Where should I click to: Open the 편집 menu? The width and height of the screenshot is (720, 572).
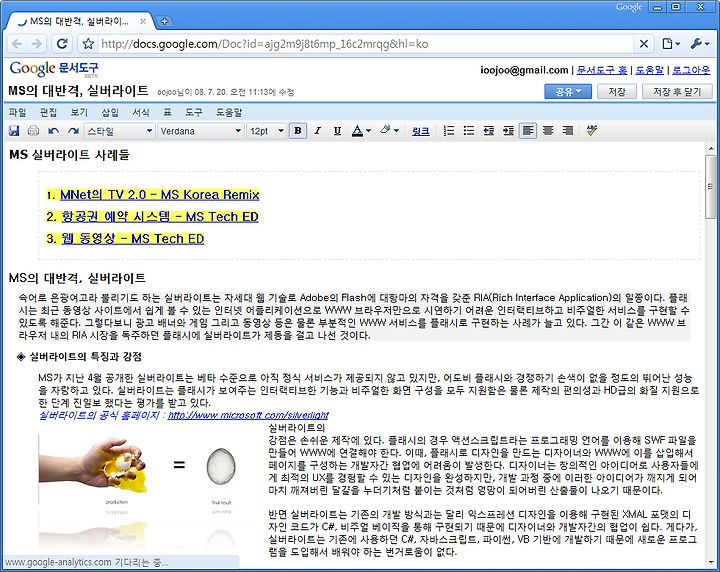point(48,112)
